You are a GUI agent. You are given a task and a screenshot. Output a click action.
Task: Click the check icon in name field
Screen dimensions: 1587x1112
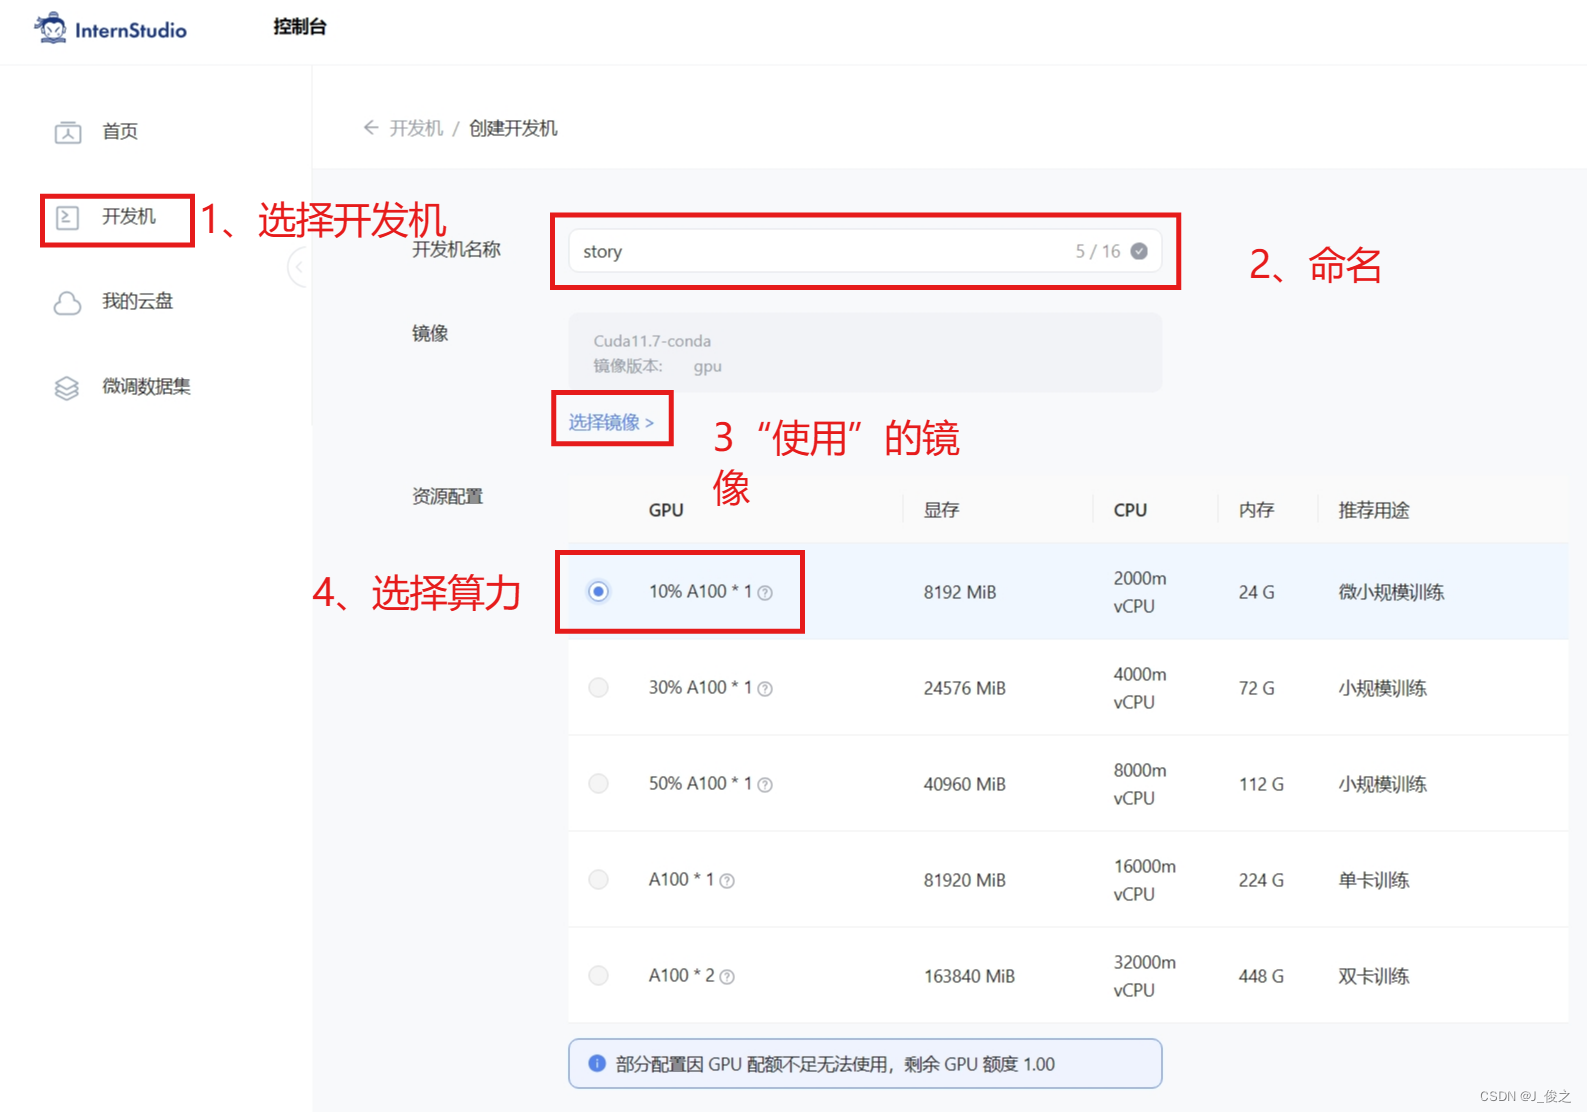tap(1139, 251)
